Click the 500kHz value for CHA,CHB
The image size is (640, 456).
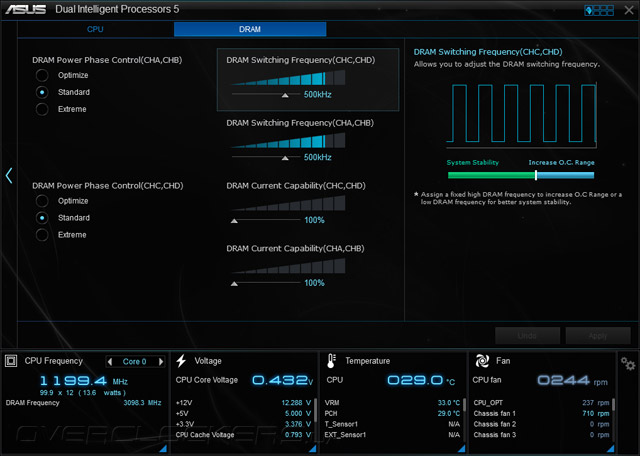318,158
